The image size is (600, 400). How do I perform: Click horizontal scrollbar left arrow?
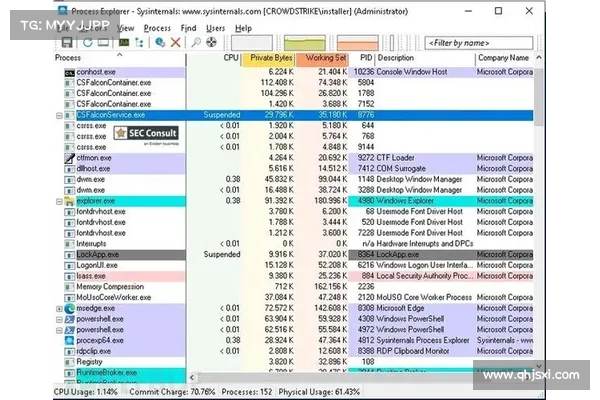tap(192, 377)
